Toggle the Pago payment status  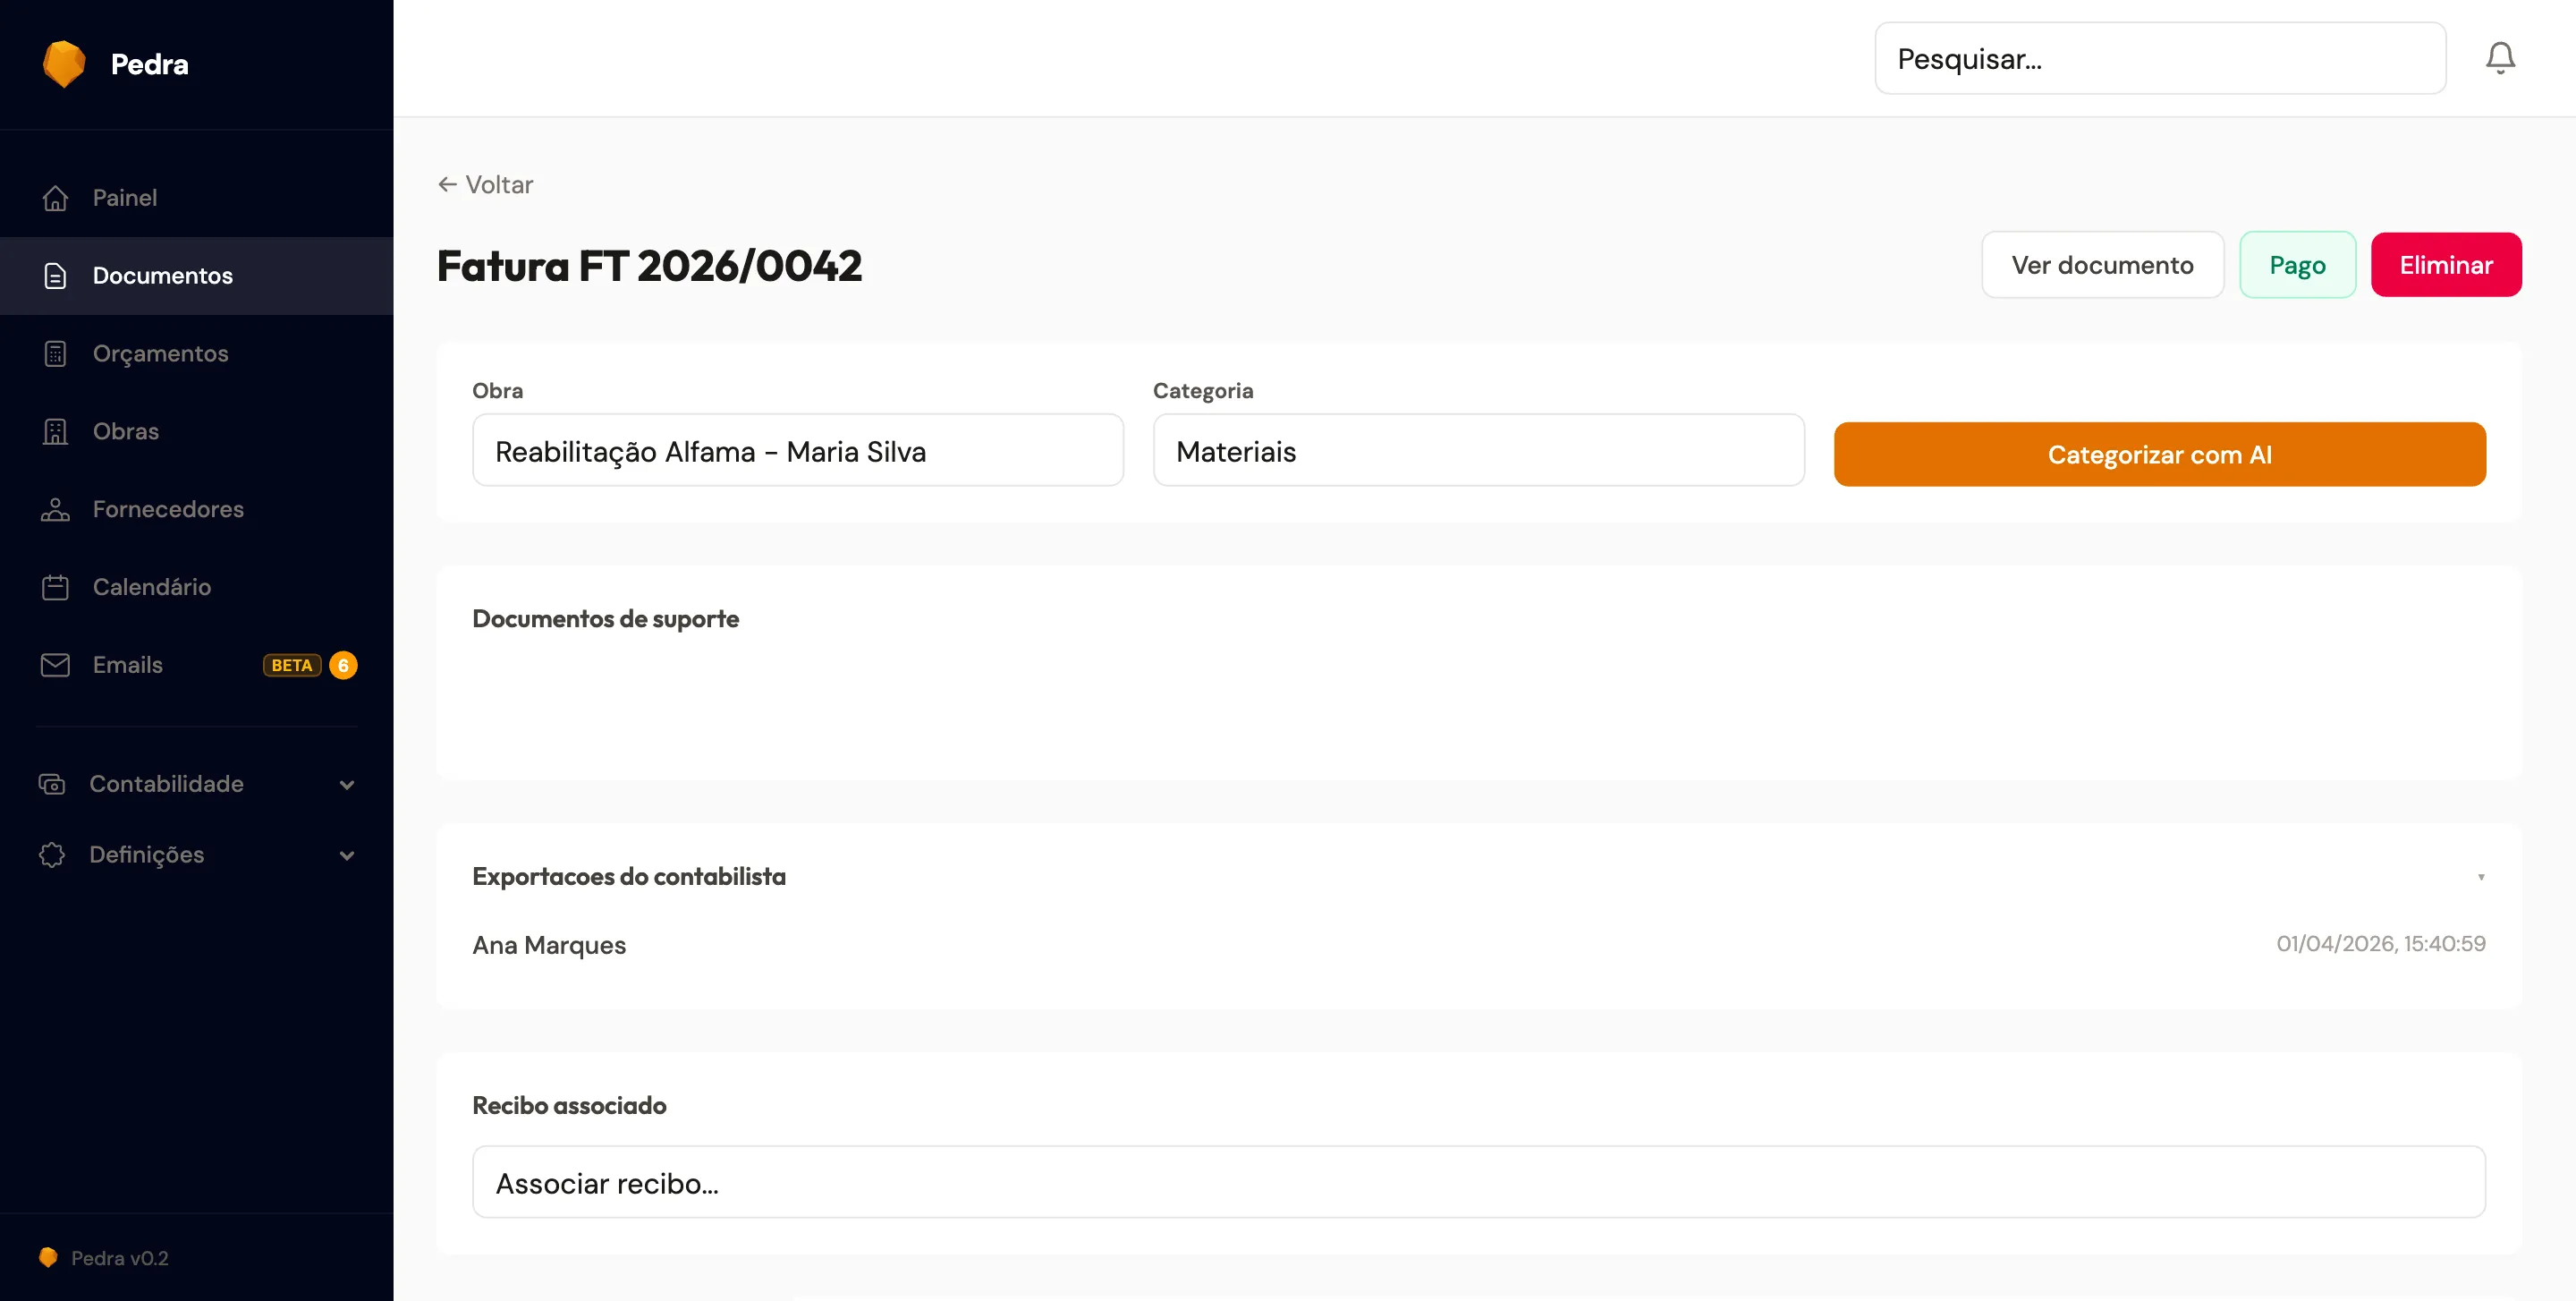(2297, 265)
